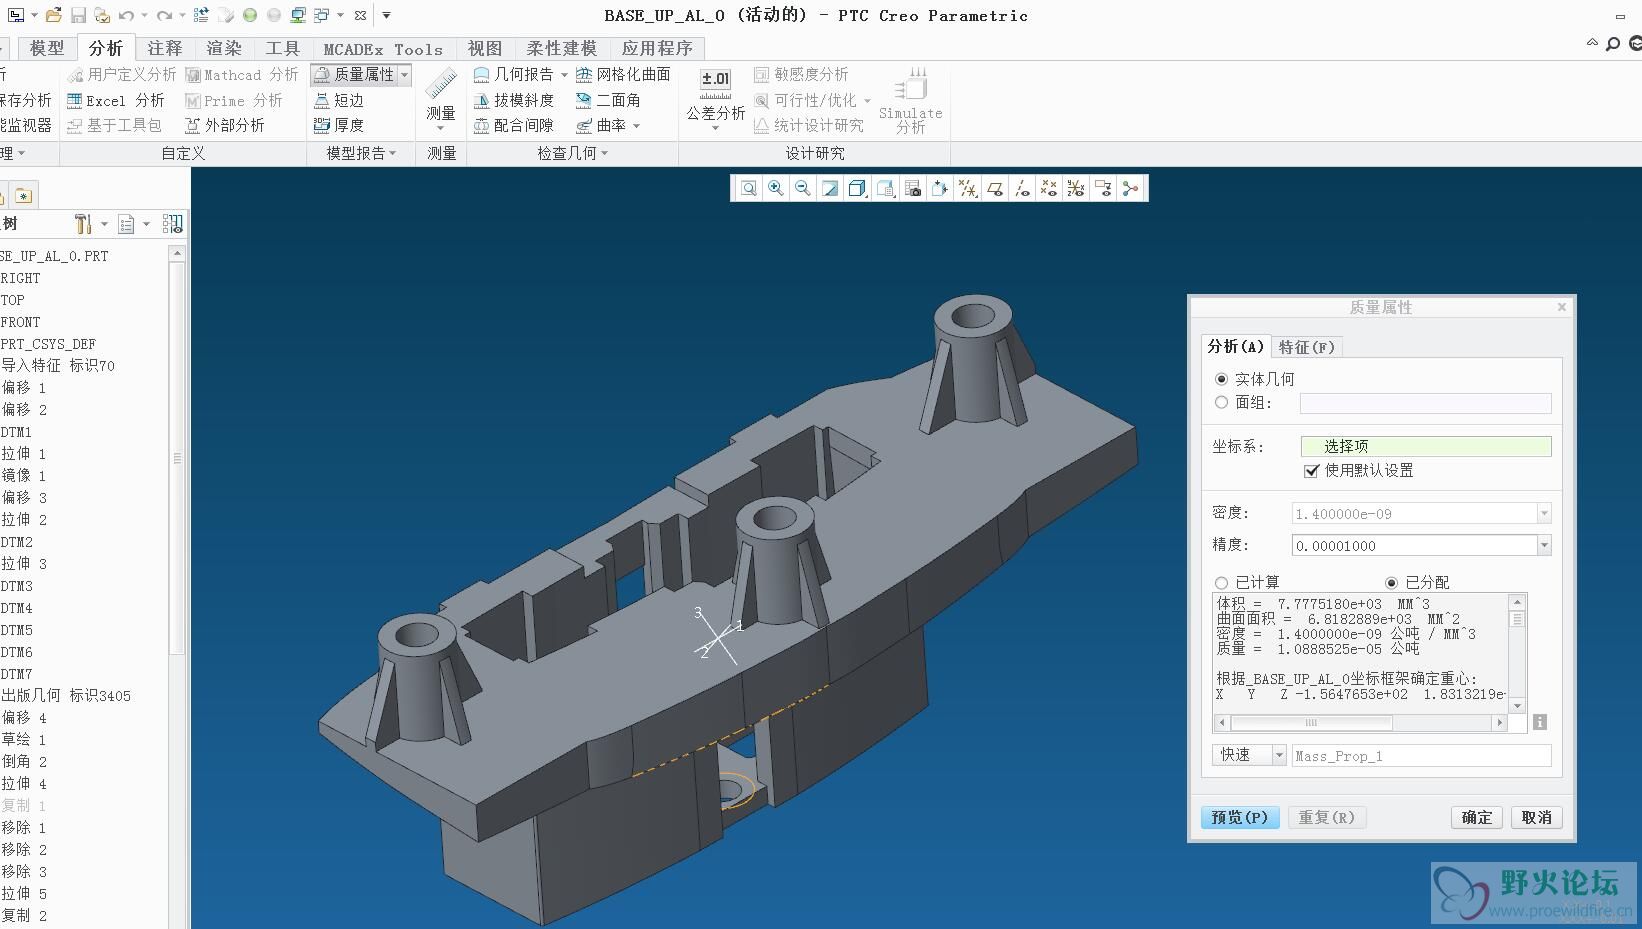Image resolution: width=1642 pixels, height=929 pixels.
Task: Select 拉伸 3 in model tree
Action: click(x=25, y=563)
